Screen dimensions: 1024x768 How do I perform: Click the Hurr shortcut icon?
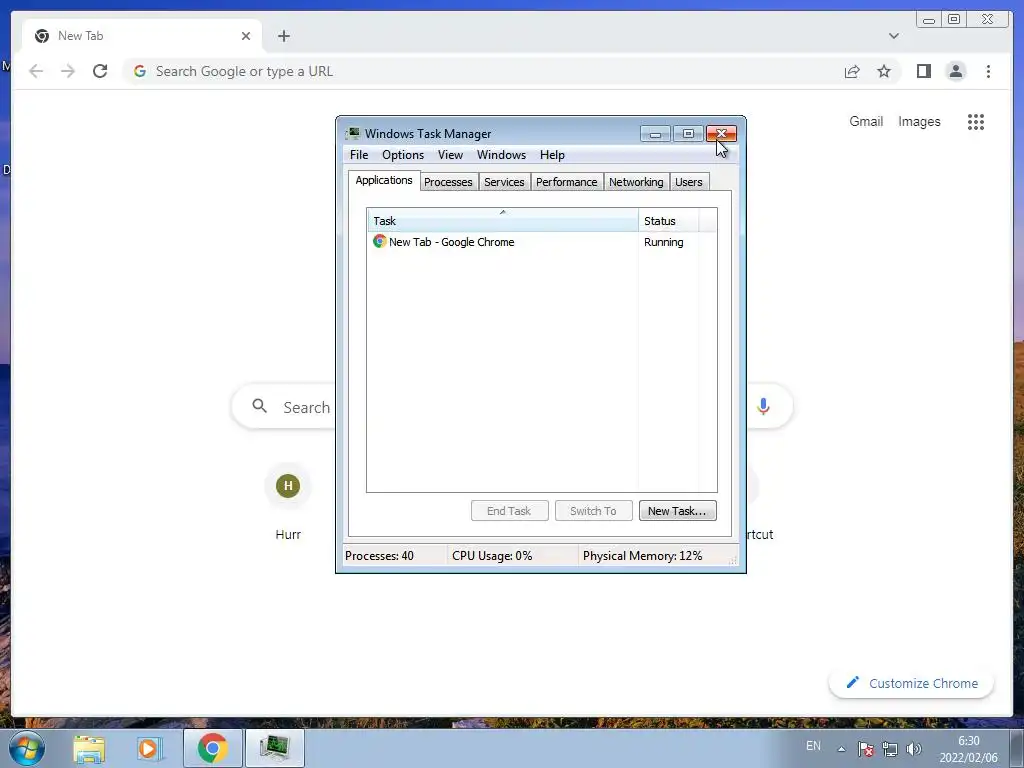[x=288, y=486]
